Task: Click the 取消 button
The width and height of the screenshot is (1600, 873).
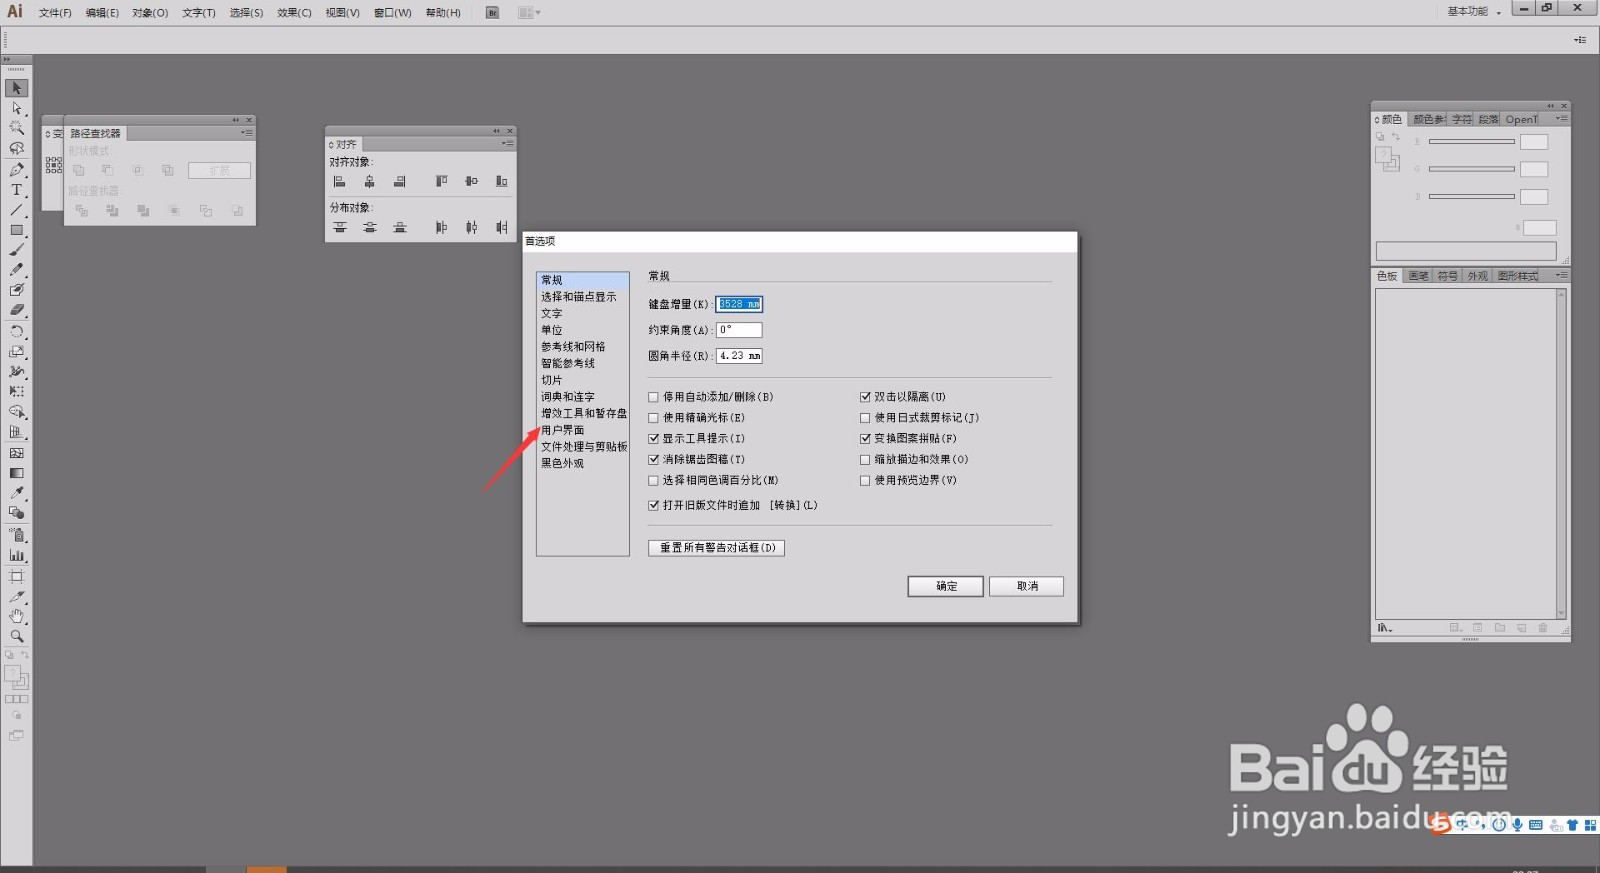Action: pos(1027,587)
